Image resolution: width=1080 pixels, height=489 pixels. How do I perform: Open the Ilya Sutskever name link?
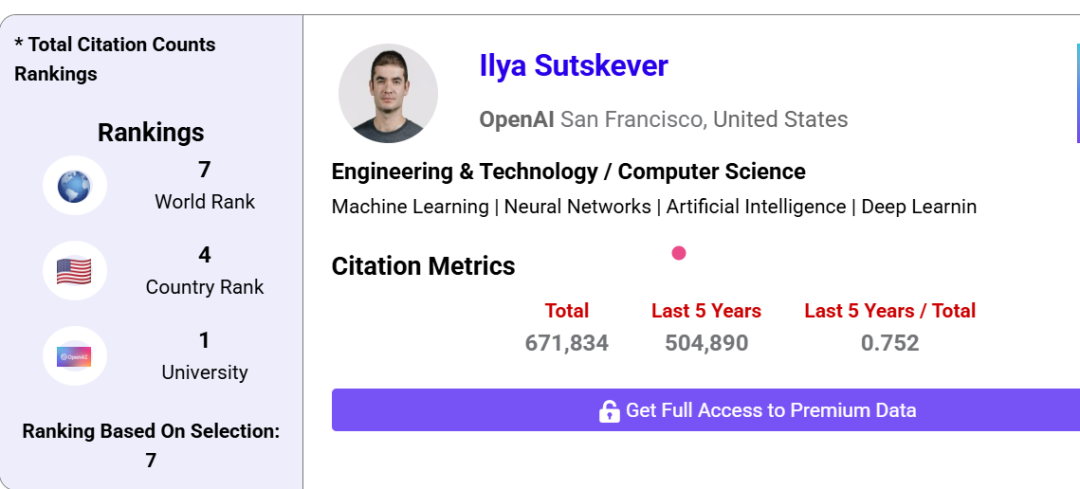click(573, 66)
